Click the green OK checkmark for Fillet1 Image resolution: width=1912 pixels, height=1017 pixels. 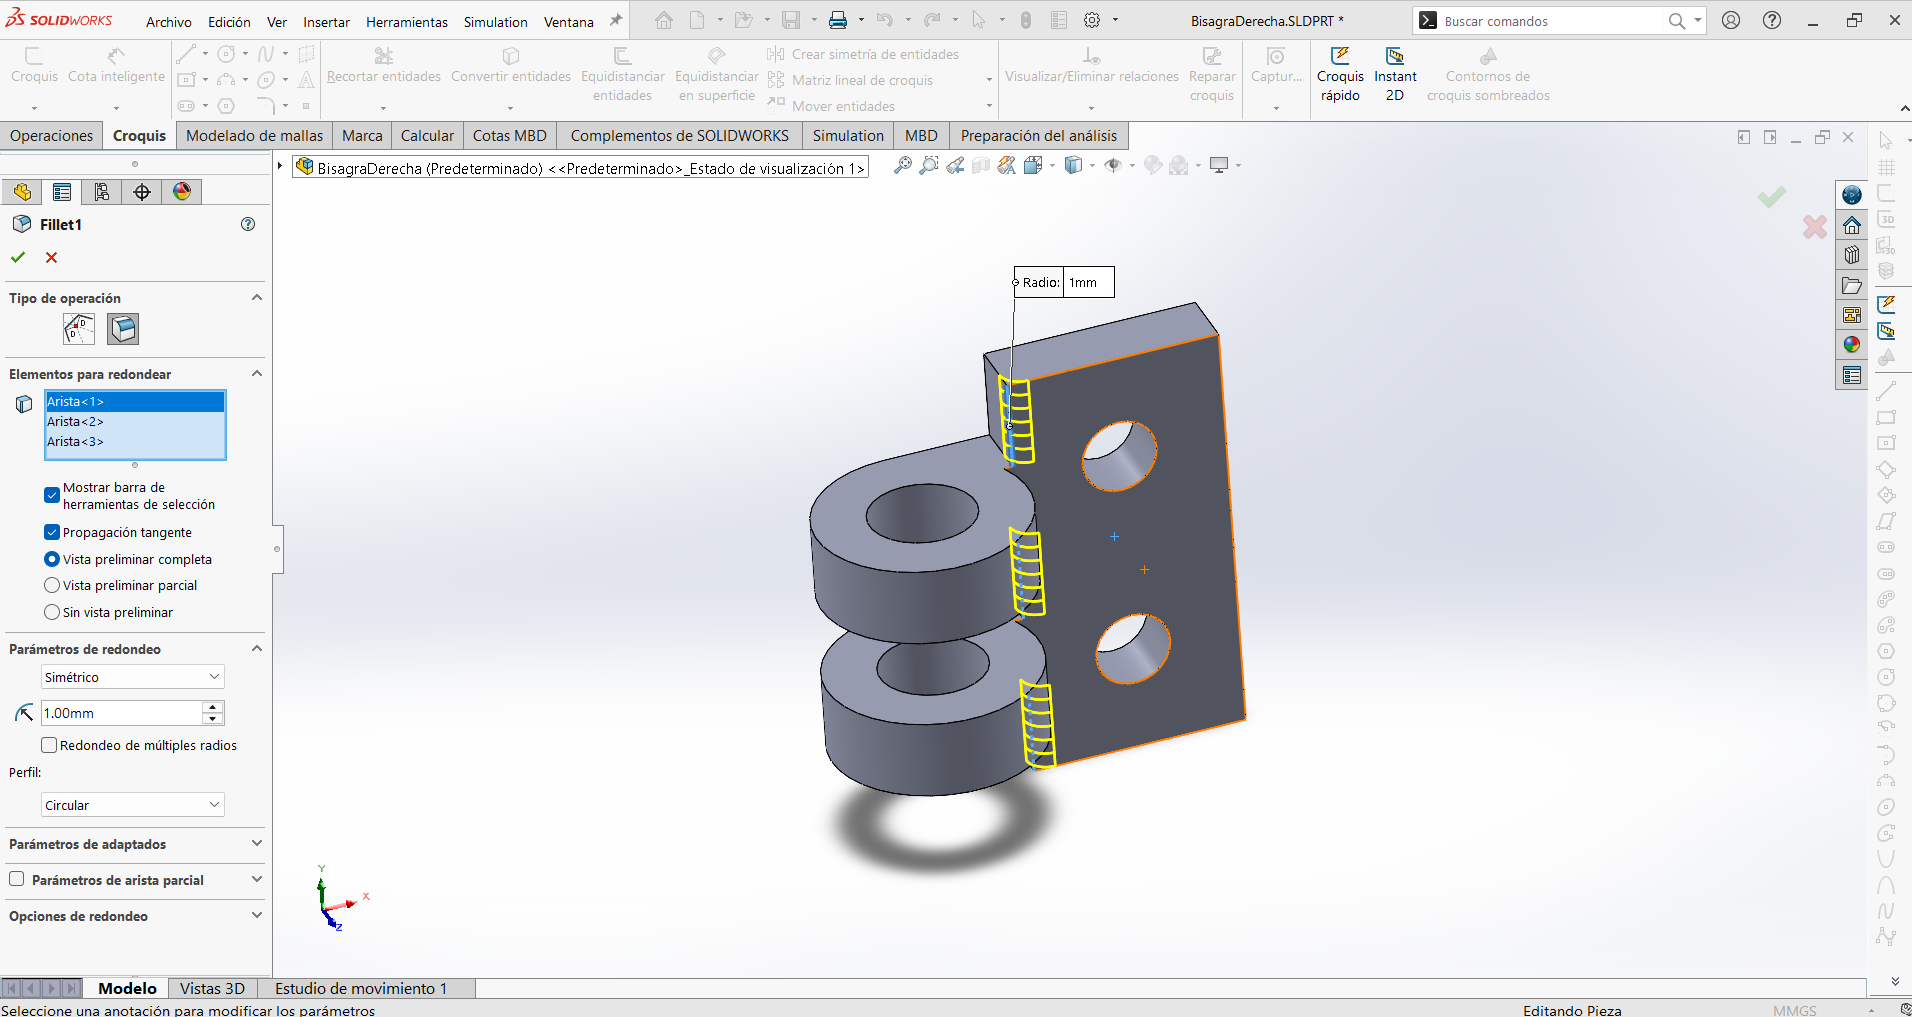point(18,257)
